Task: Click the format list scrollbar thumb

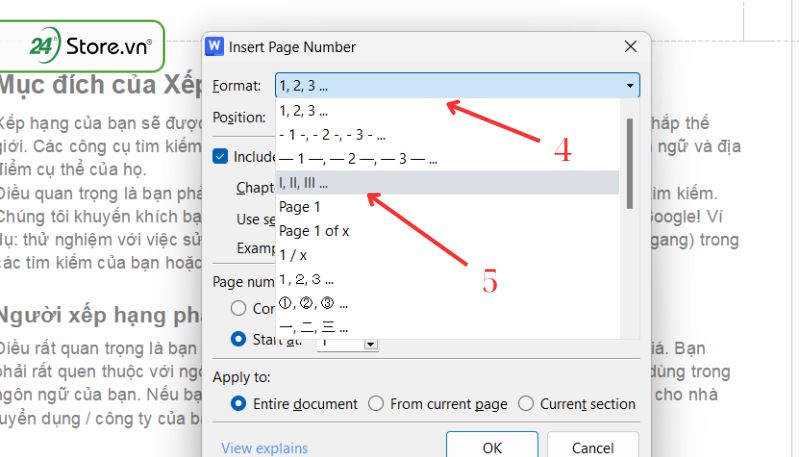Action: click(x=630, y=164)
